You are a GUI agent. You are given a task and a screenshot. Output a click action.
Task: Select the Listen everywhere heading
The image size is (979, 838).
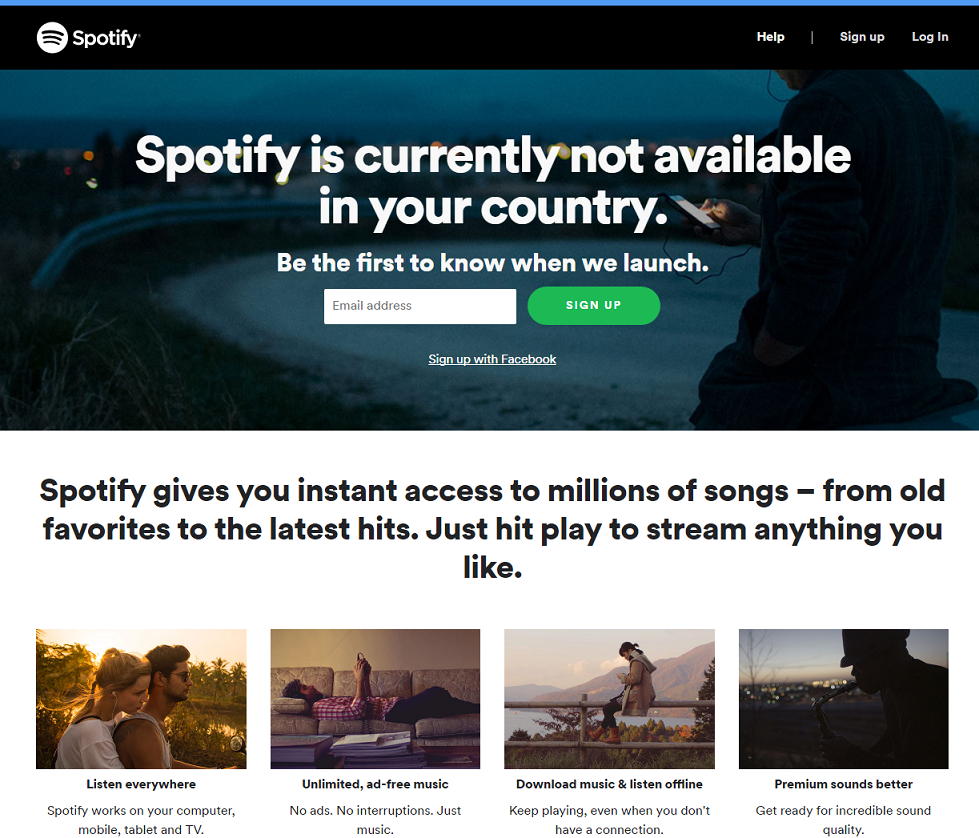point(140,784)
